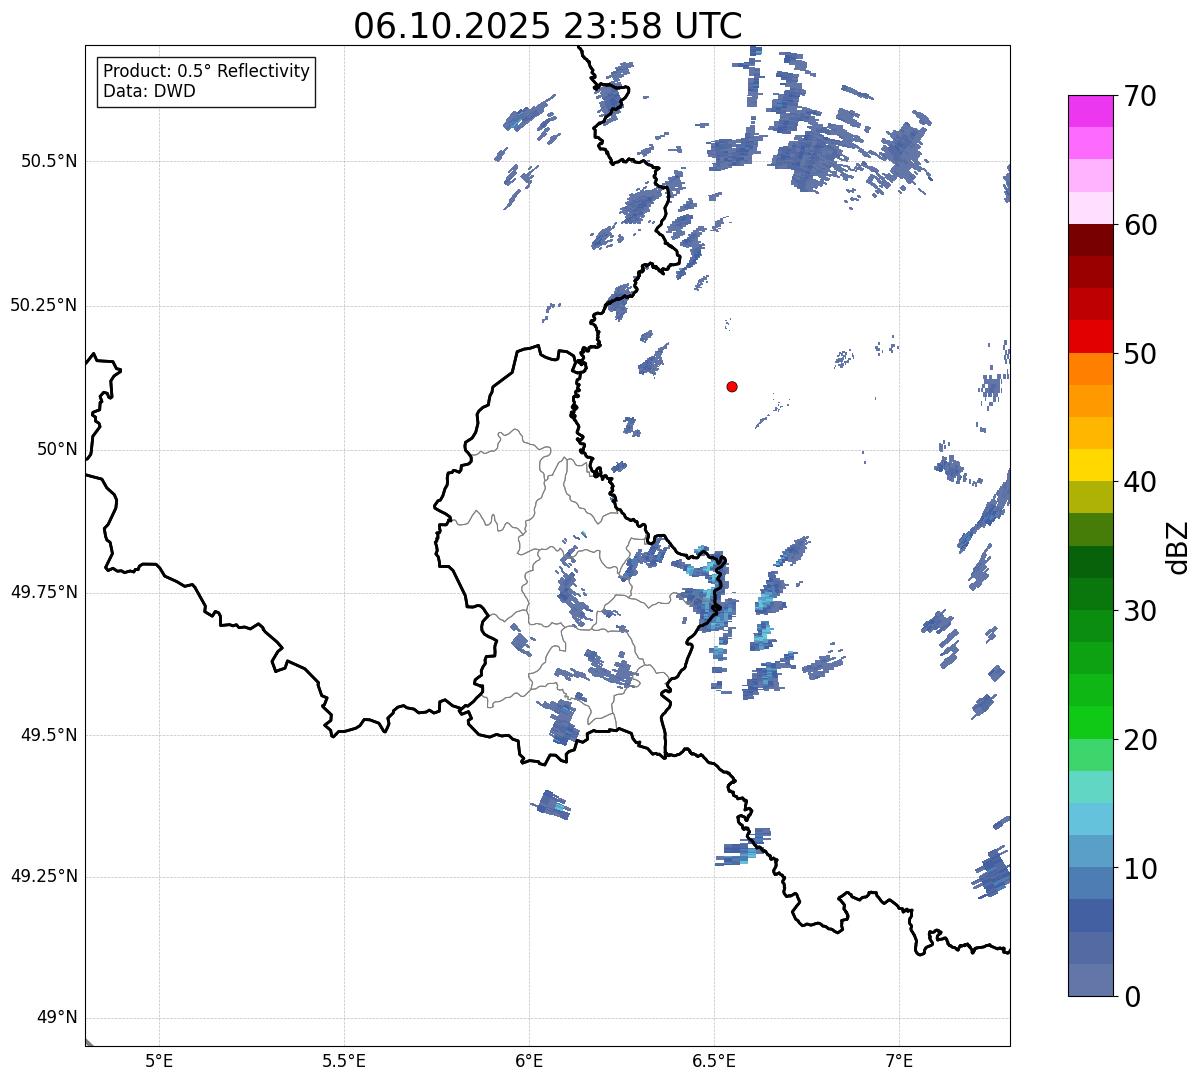Click the bright green colorbar swatch above 20

(x=1091, y=722)
